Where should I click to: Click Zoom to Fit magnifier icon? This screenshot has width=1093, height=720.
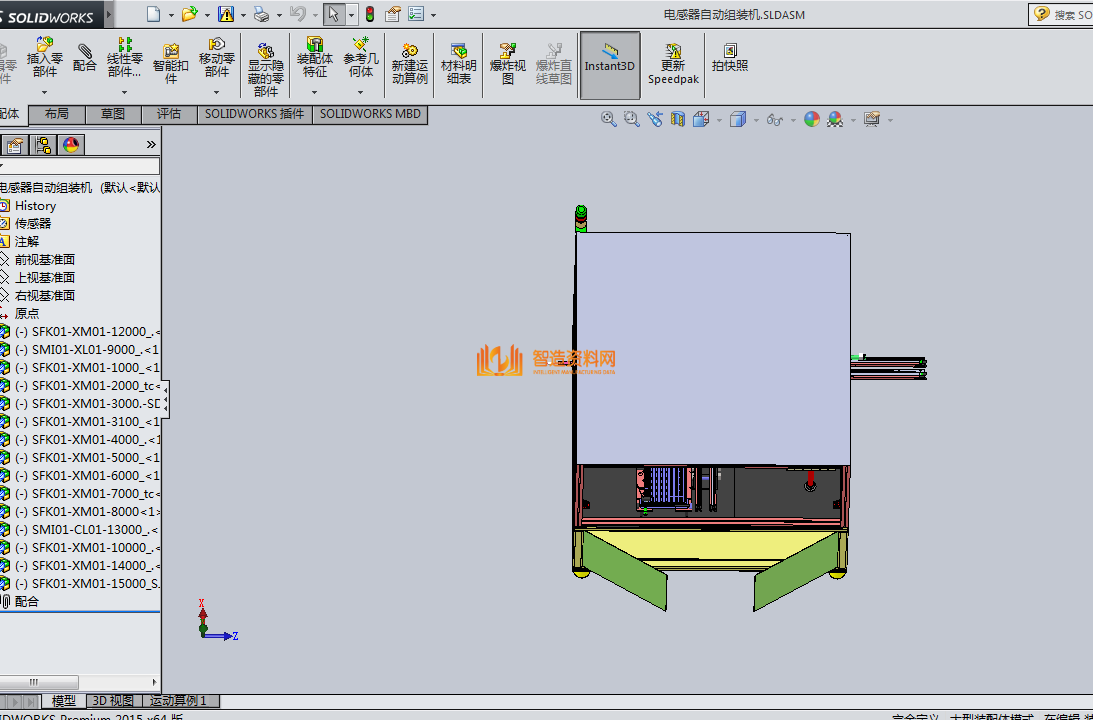(x=608, y=119)
